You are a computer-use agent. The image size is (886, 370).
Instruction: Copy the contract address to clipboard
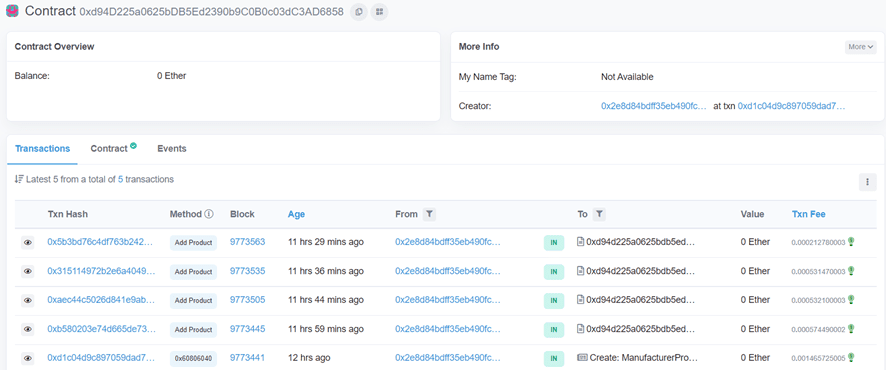click(358, 11)
